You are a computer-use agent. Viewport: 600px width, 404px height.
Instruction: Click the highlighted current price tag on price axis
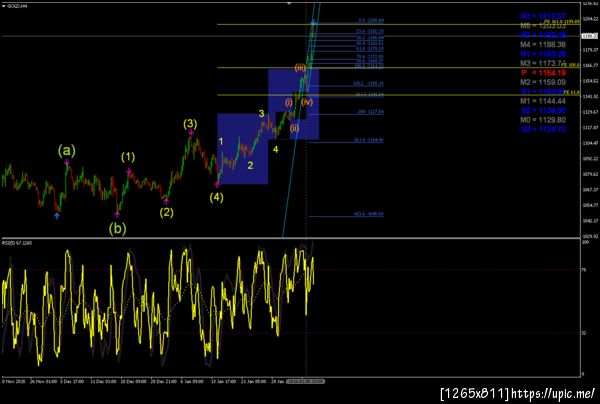pos(589,36)
